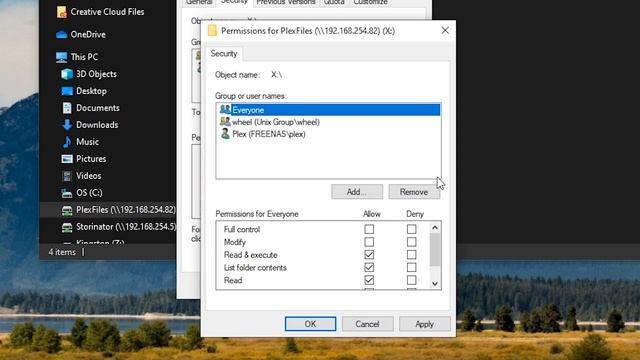This screenshot has height=360, width=640.
Task: Click the Downloads arrow icon
Action: tap(67, 125)
